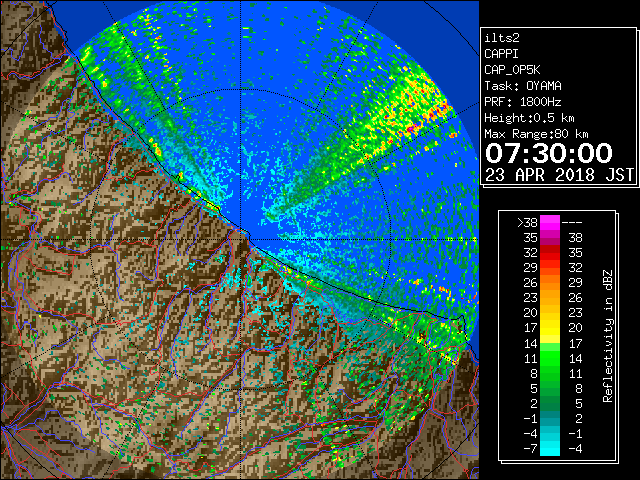Viewport: 640px width, 480px height.
Task: Select the bright green 11–14 dBZ swatch
Action: coord(550,358)
